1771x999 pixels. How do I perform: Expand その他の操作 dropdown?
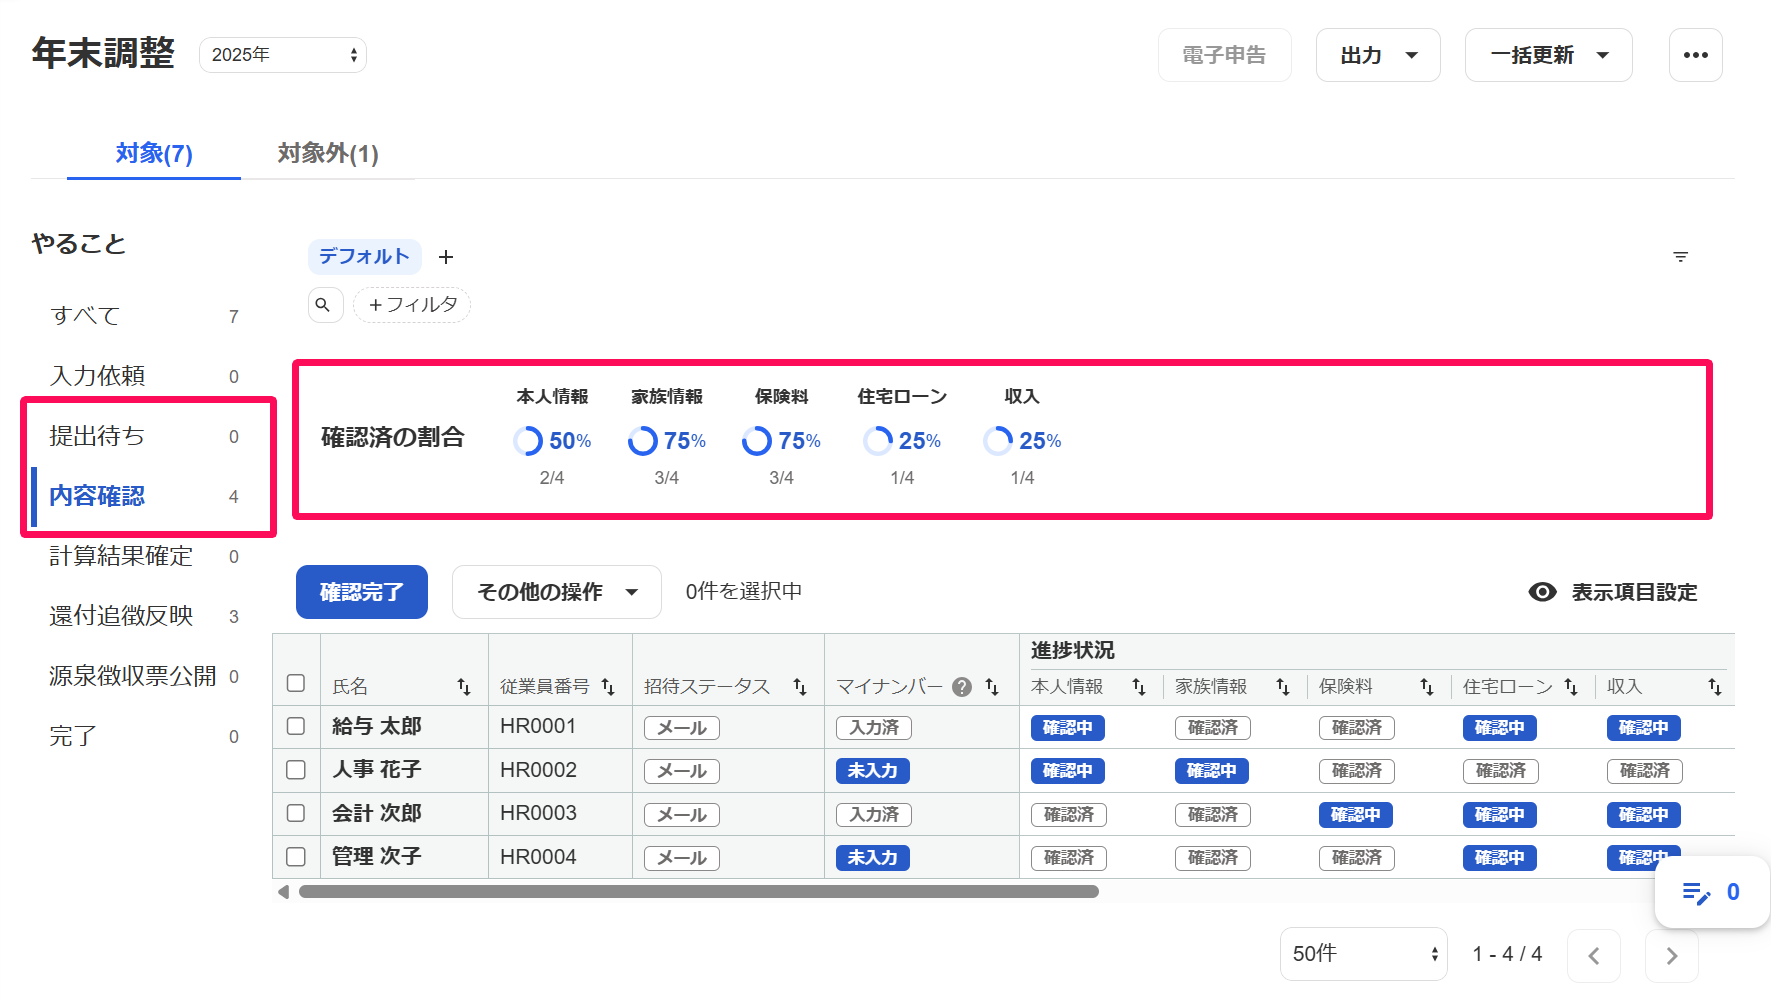pos(557,592)
